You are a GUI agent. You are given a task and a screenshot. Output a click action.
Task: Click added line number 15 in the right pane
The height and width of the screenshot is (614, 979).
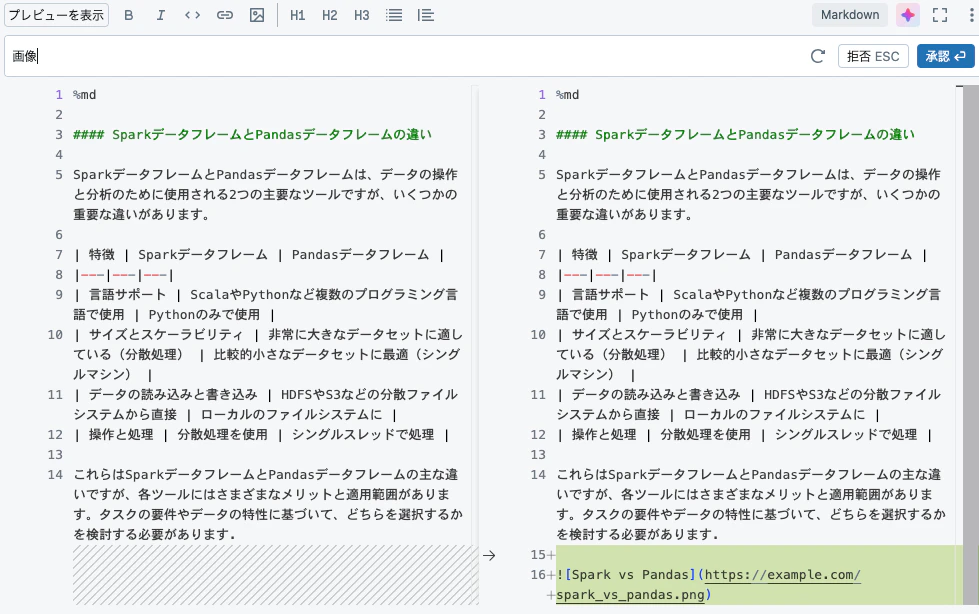(x=538, y=555)
